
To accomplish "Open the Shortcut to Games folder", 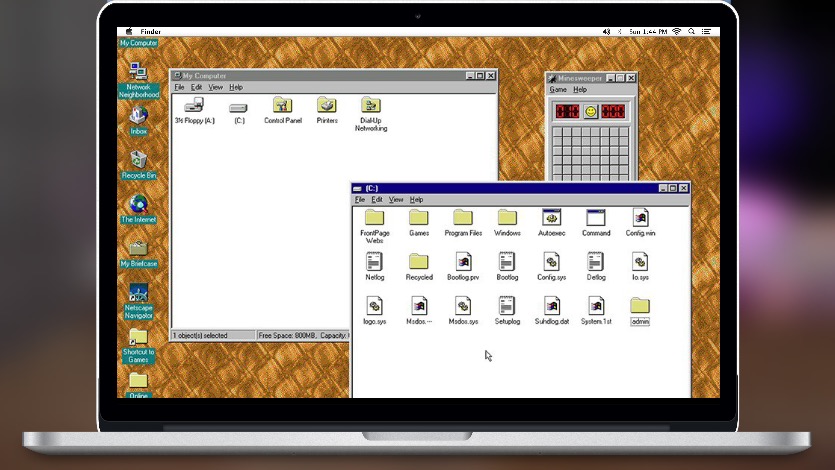I will click(x=138, y=345).
